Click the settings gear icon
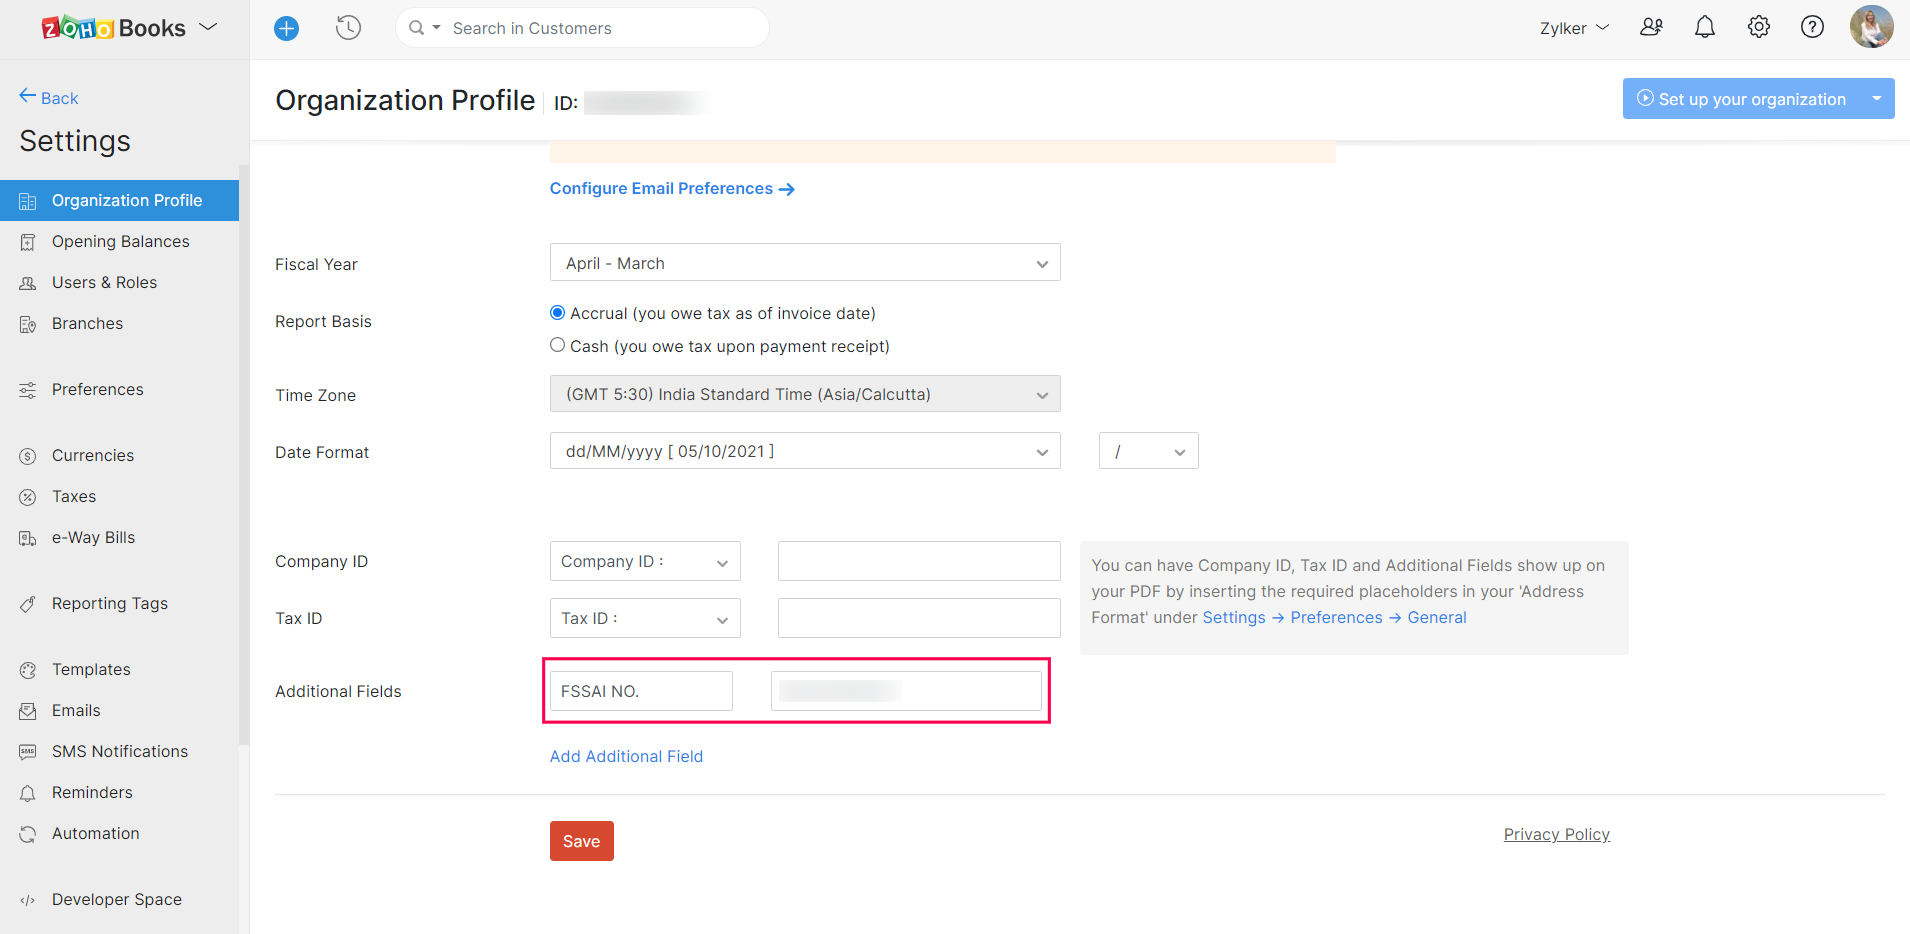Screen dimensions: 1910x934 tap(1758, 28)
